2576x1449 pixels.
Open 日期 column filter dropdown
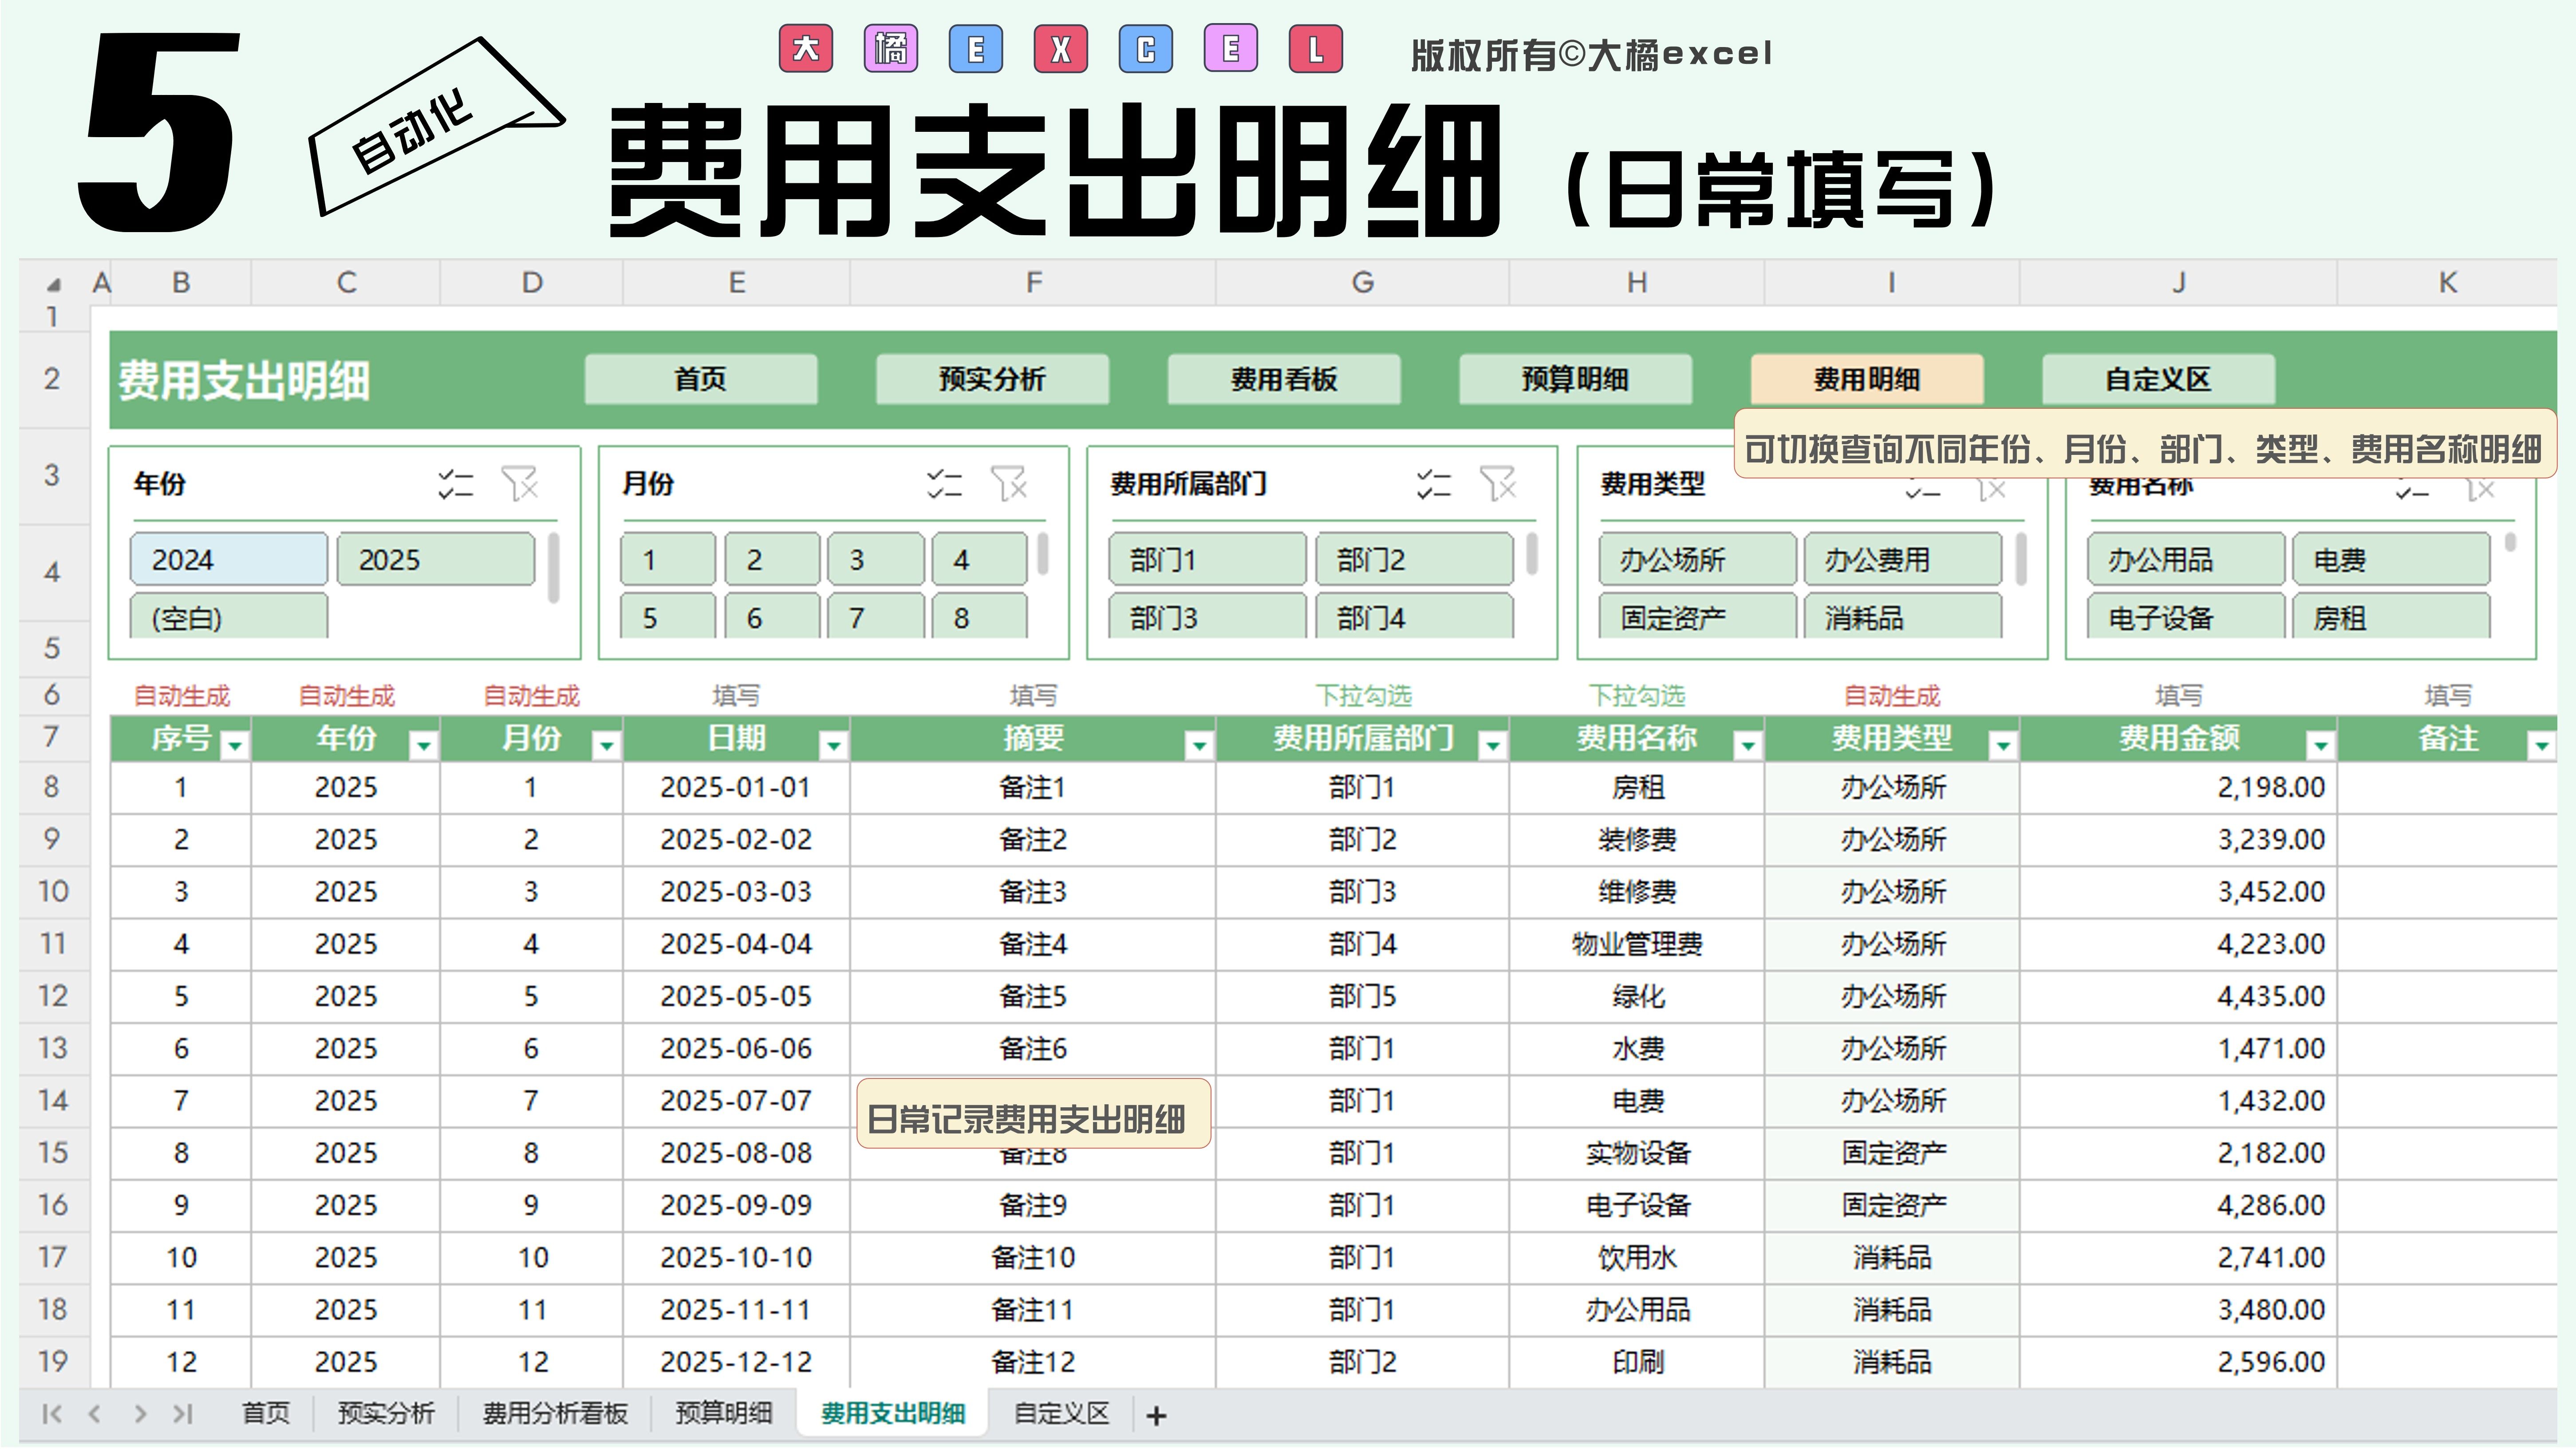click(x=832, y=745)
